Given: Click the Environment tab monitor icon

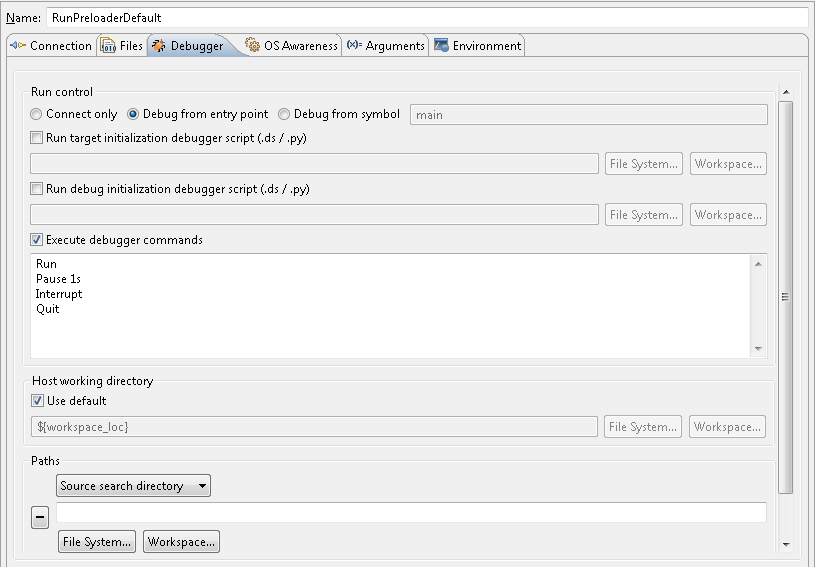Looking at the screenshot, I should (x=441, y=45).
